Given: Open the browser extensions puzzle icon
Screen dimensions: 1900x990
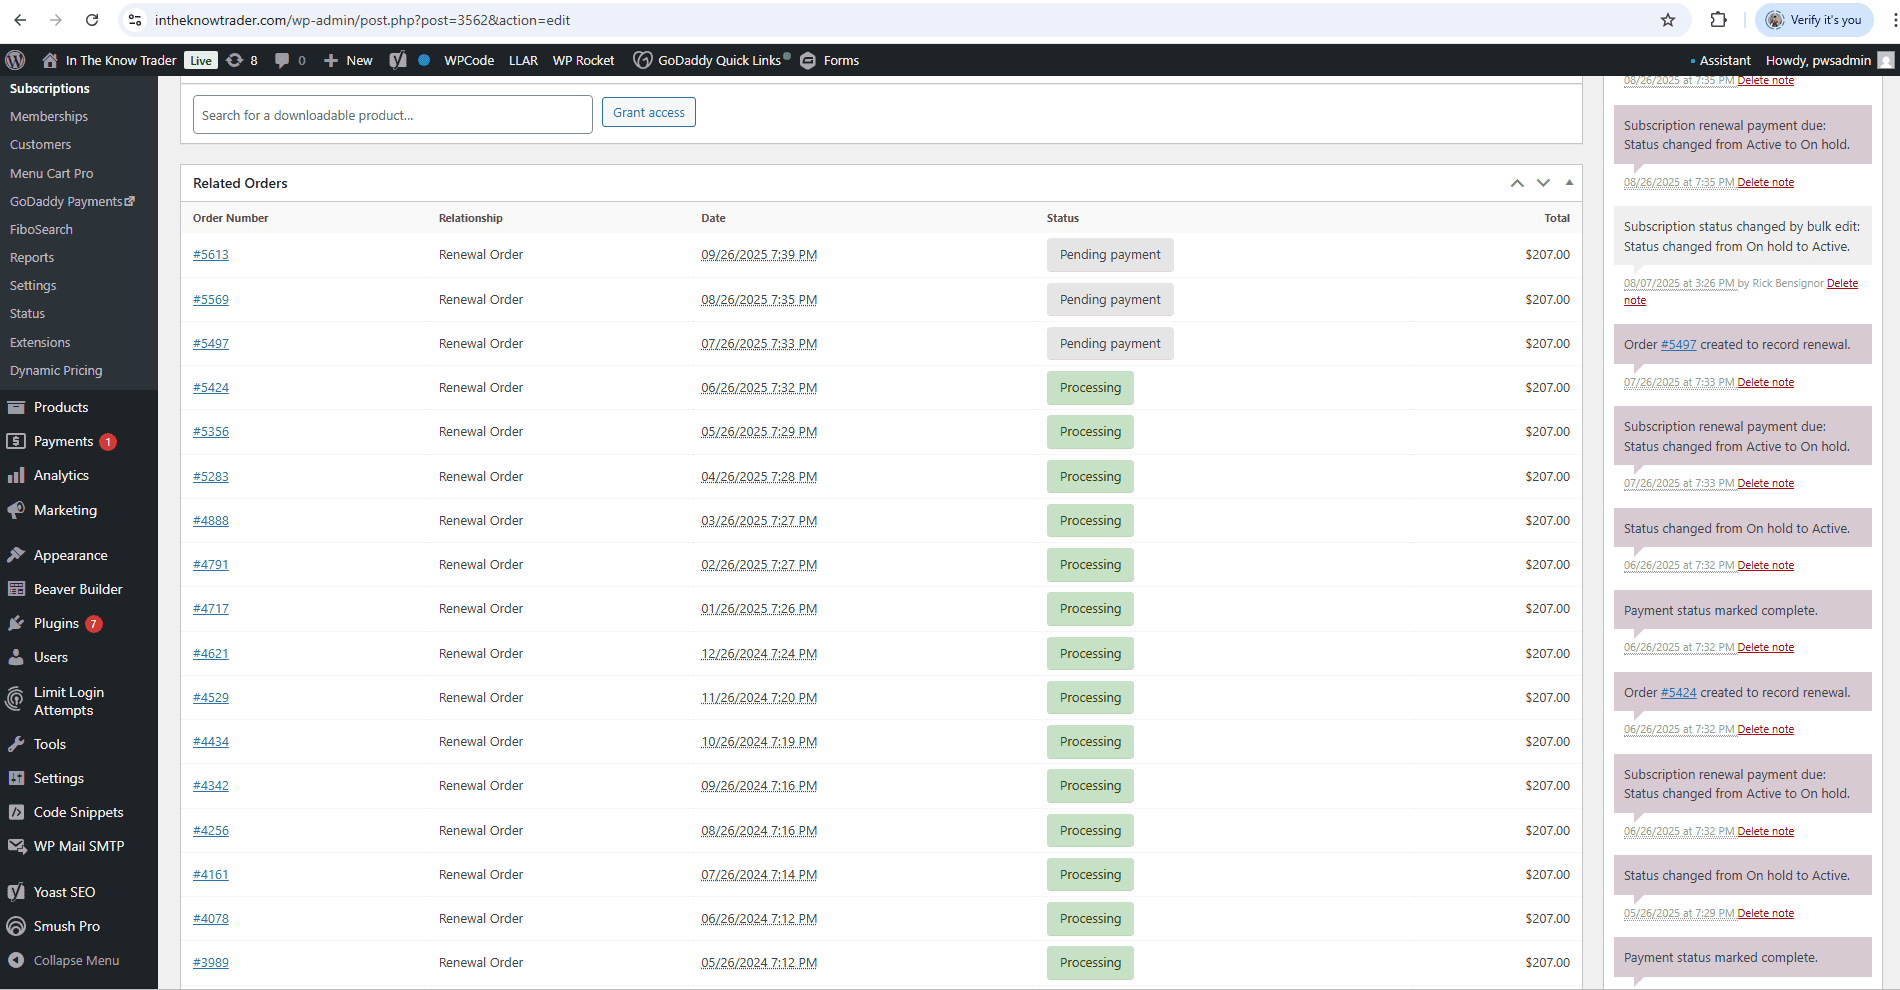Looking at the screenshot, I should pyautogui.click(x=1718, y=20).
